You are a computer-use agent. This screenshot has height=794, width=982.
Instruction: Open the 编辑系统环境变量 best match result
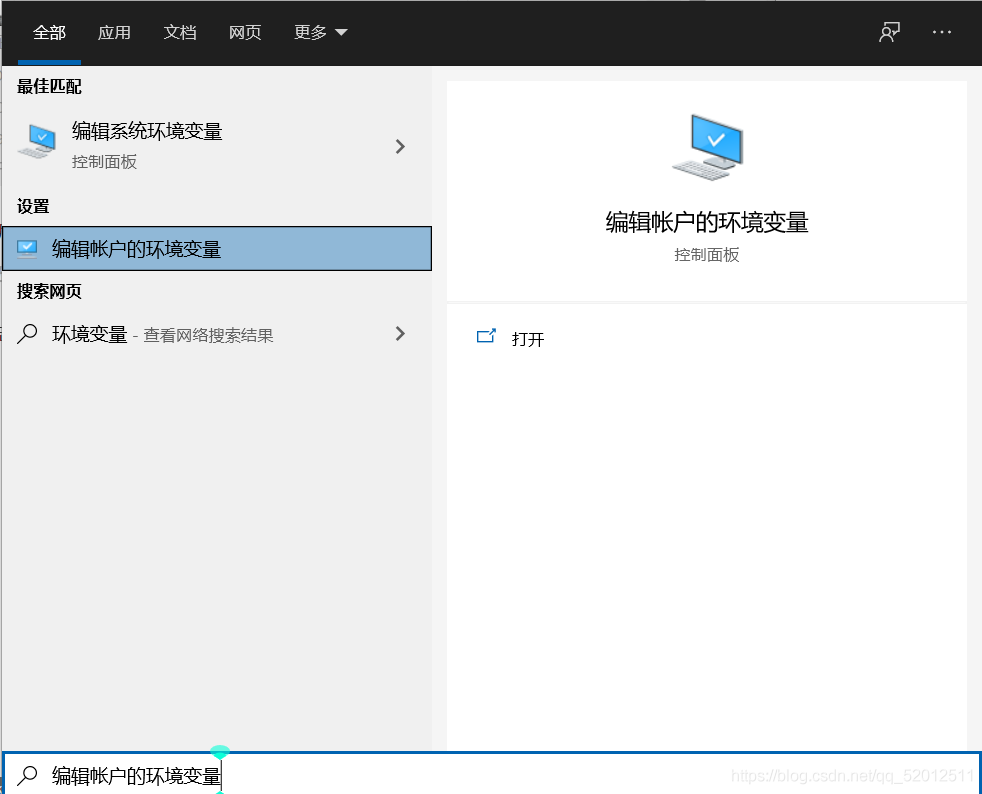point(217,146)
